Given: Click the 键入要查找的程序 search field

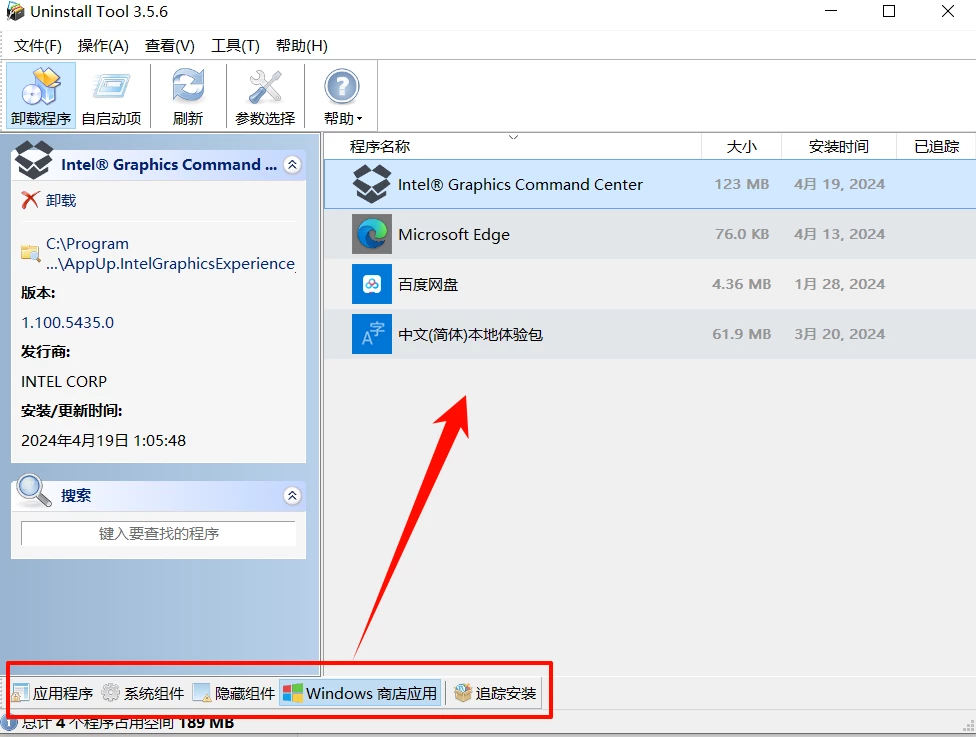Looking at the screenshot, I should pyautogui.click(x=158, y=533).
